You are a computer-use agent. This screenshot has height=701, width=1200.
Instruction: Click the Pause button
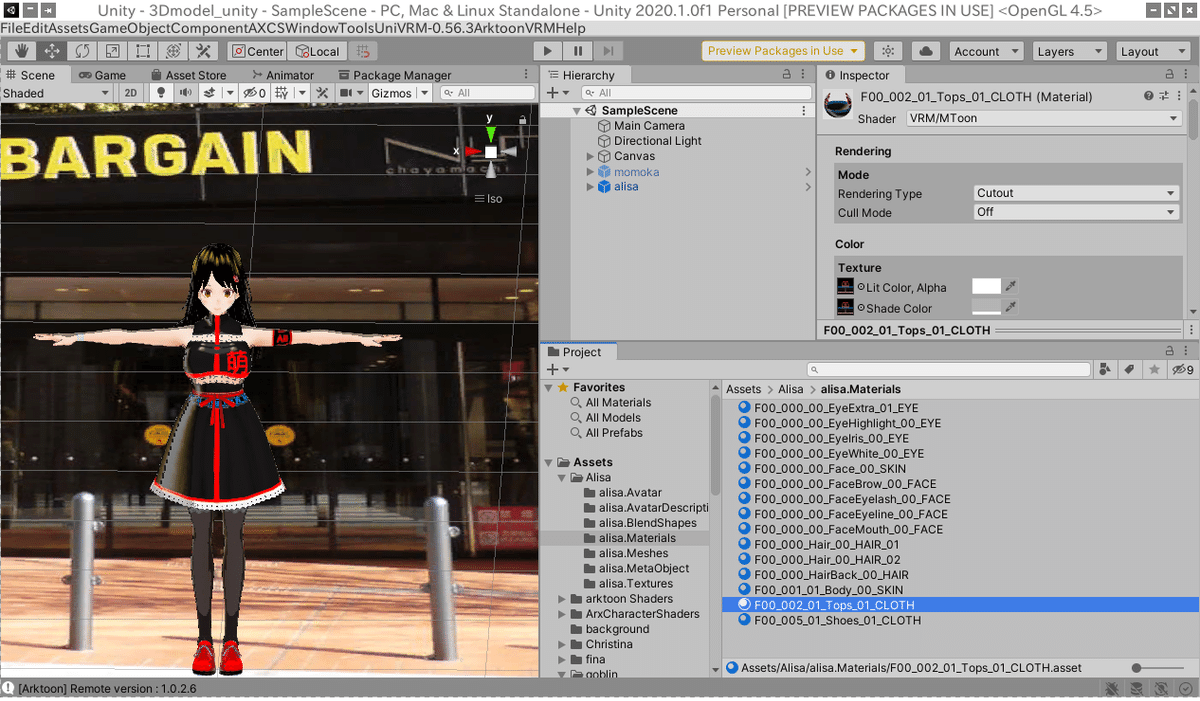[x=578, y=51]
